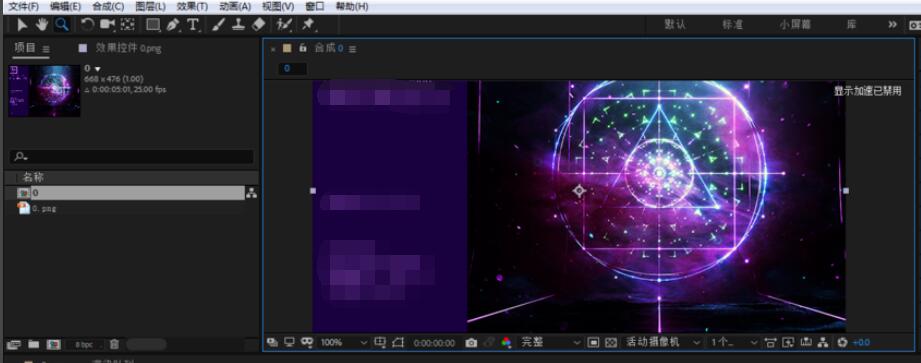Select the Brush tool
Screen dimensions: 921x363
click(218, 25)
